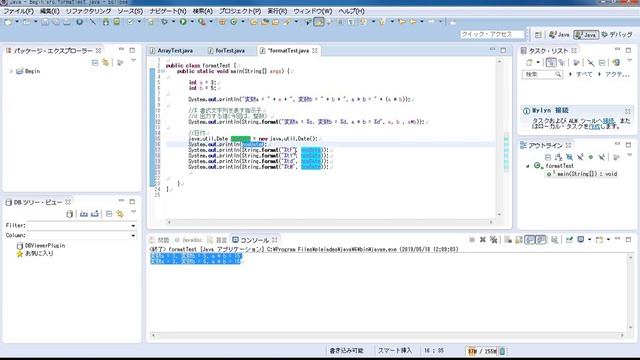Click Focus on Workweek icon in Task List
640x360 pixels.
click(x=576, y=62)
